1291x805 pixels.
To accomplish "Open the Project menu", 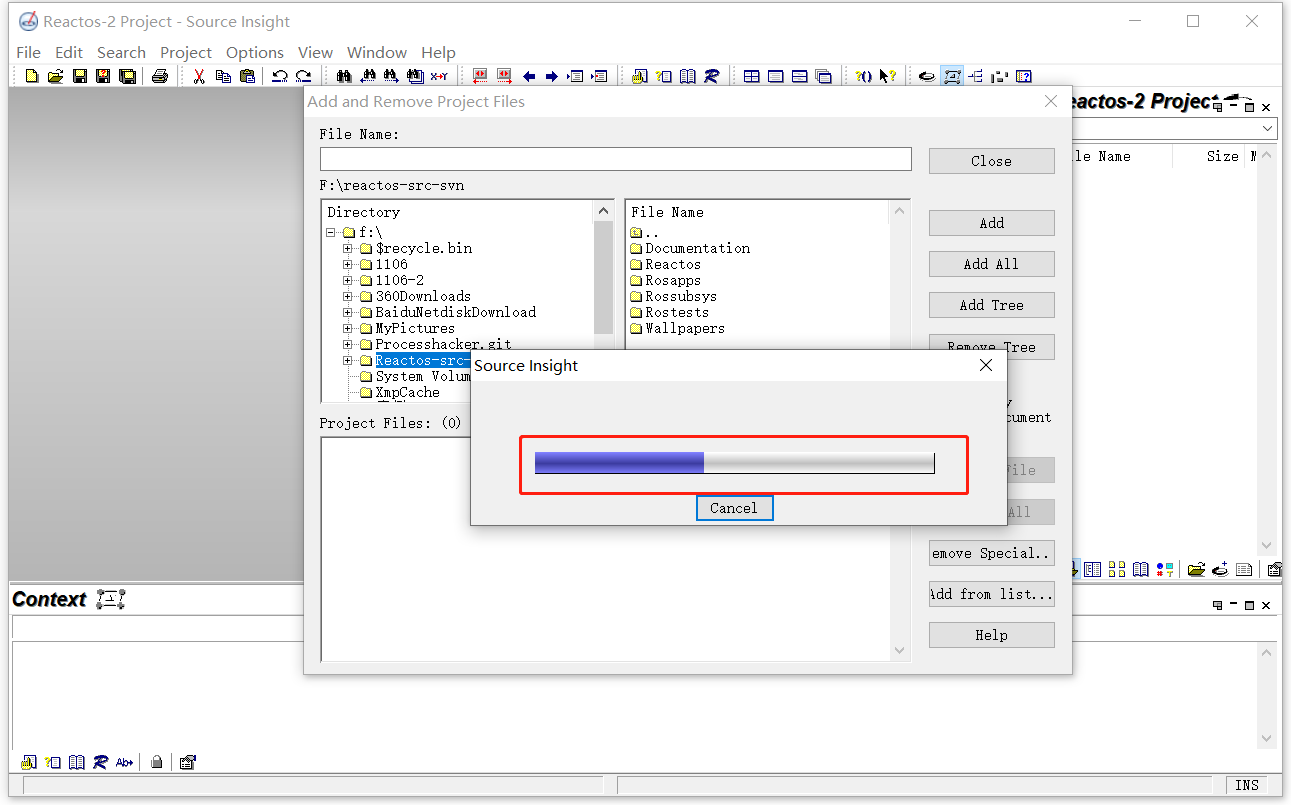I will [186, 52].
